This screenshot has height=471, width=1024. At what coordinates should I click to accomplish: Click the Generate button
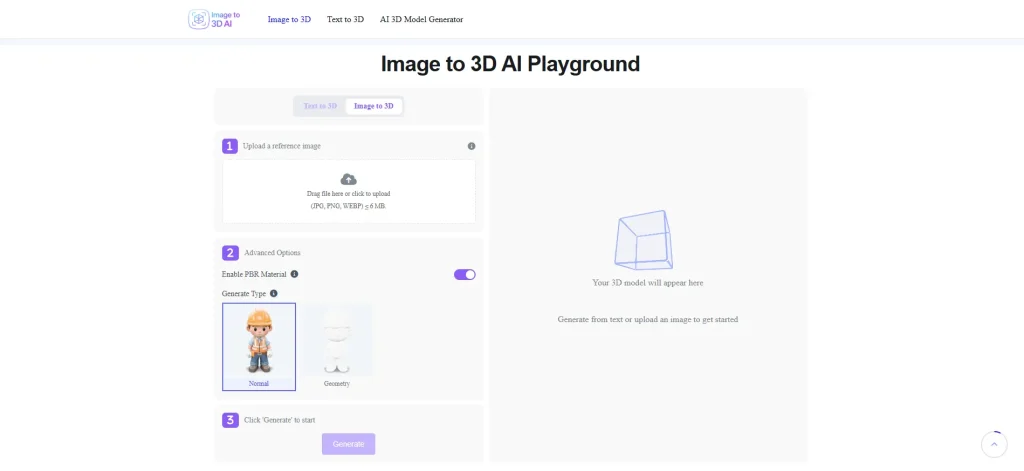tap(349, 444)
